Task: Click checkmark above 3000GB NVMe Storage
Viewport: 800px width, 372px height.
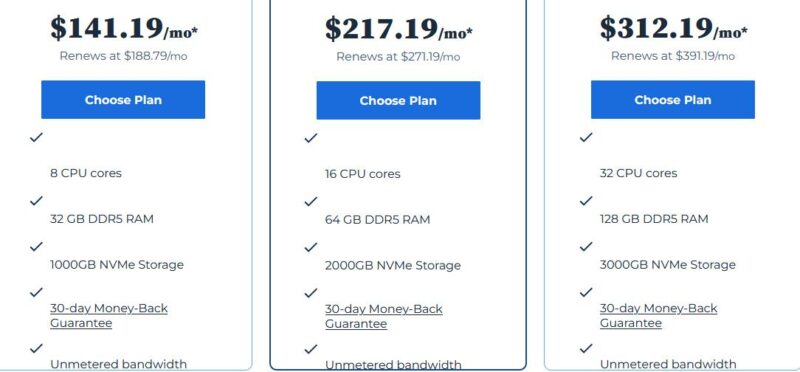Action: [586, 246]
